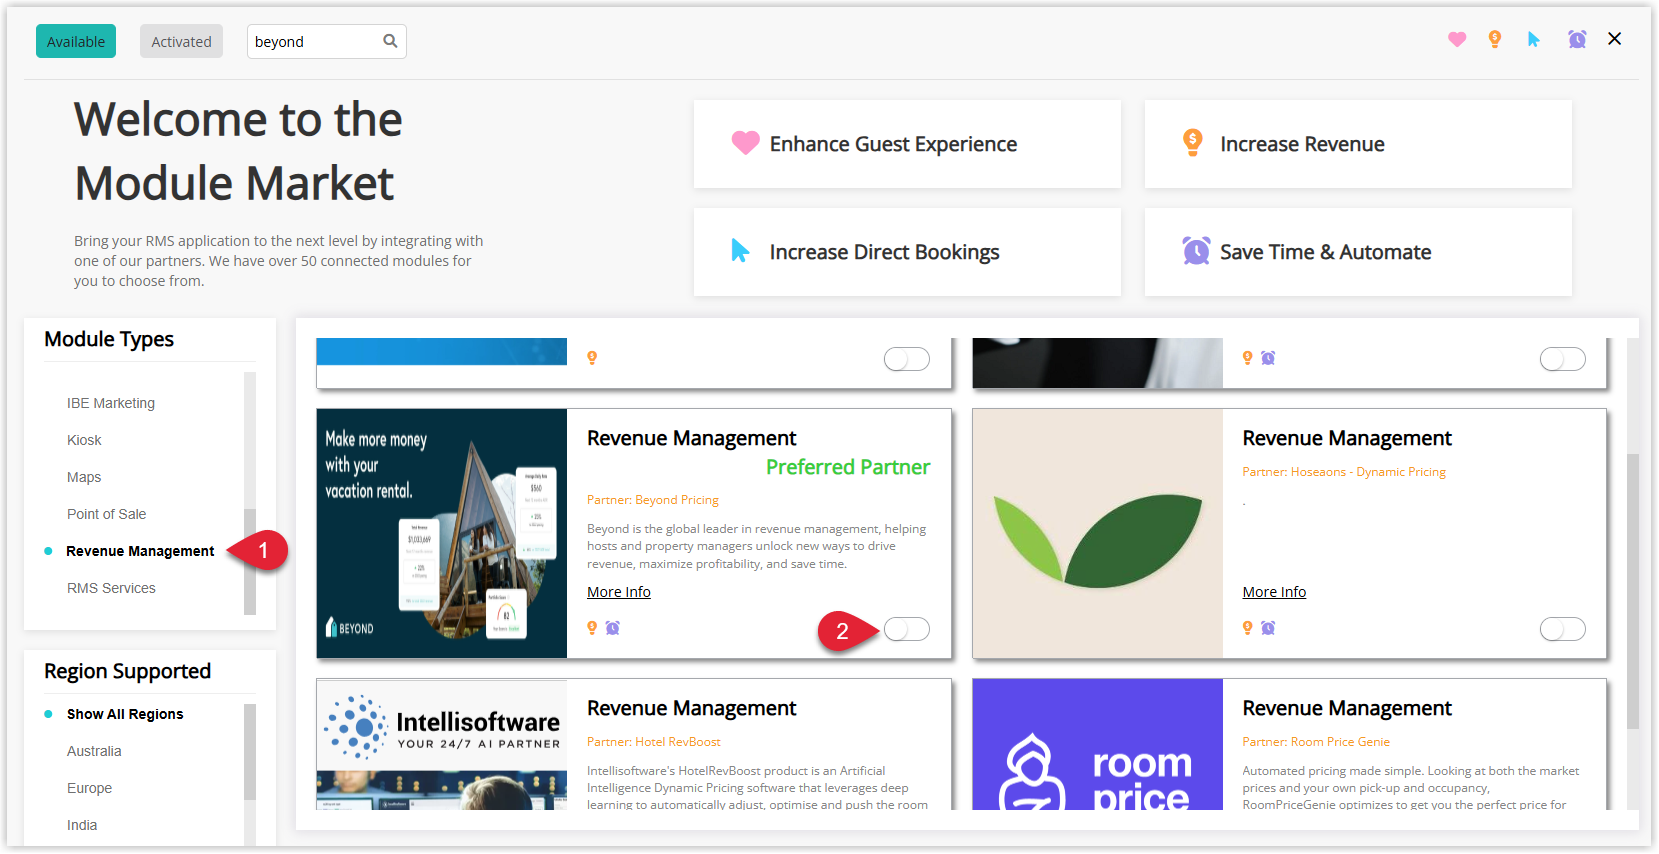
Task: Select Maps module type
Action: tap(84, 477)
